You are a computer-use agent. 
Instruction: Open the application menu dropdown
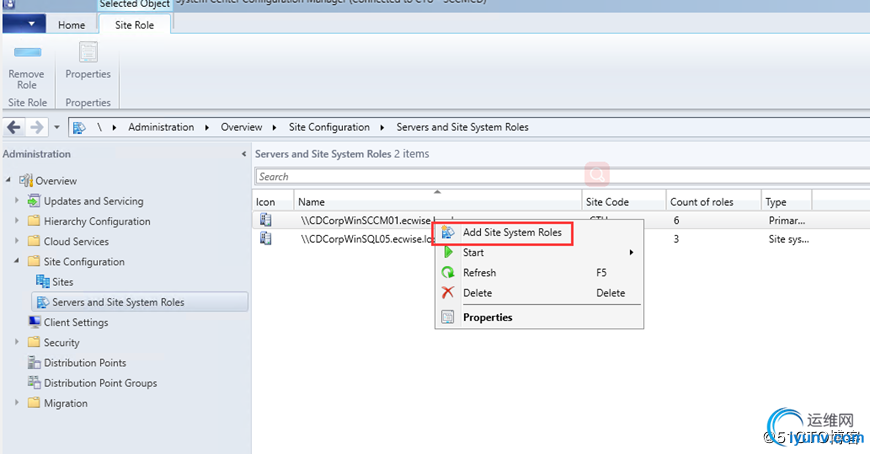pyautogui.click(x=25, y=24)
